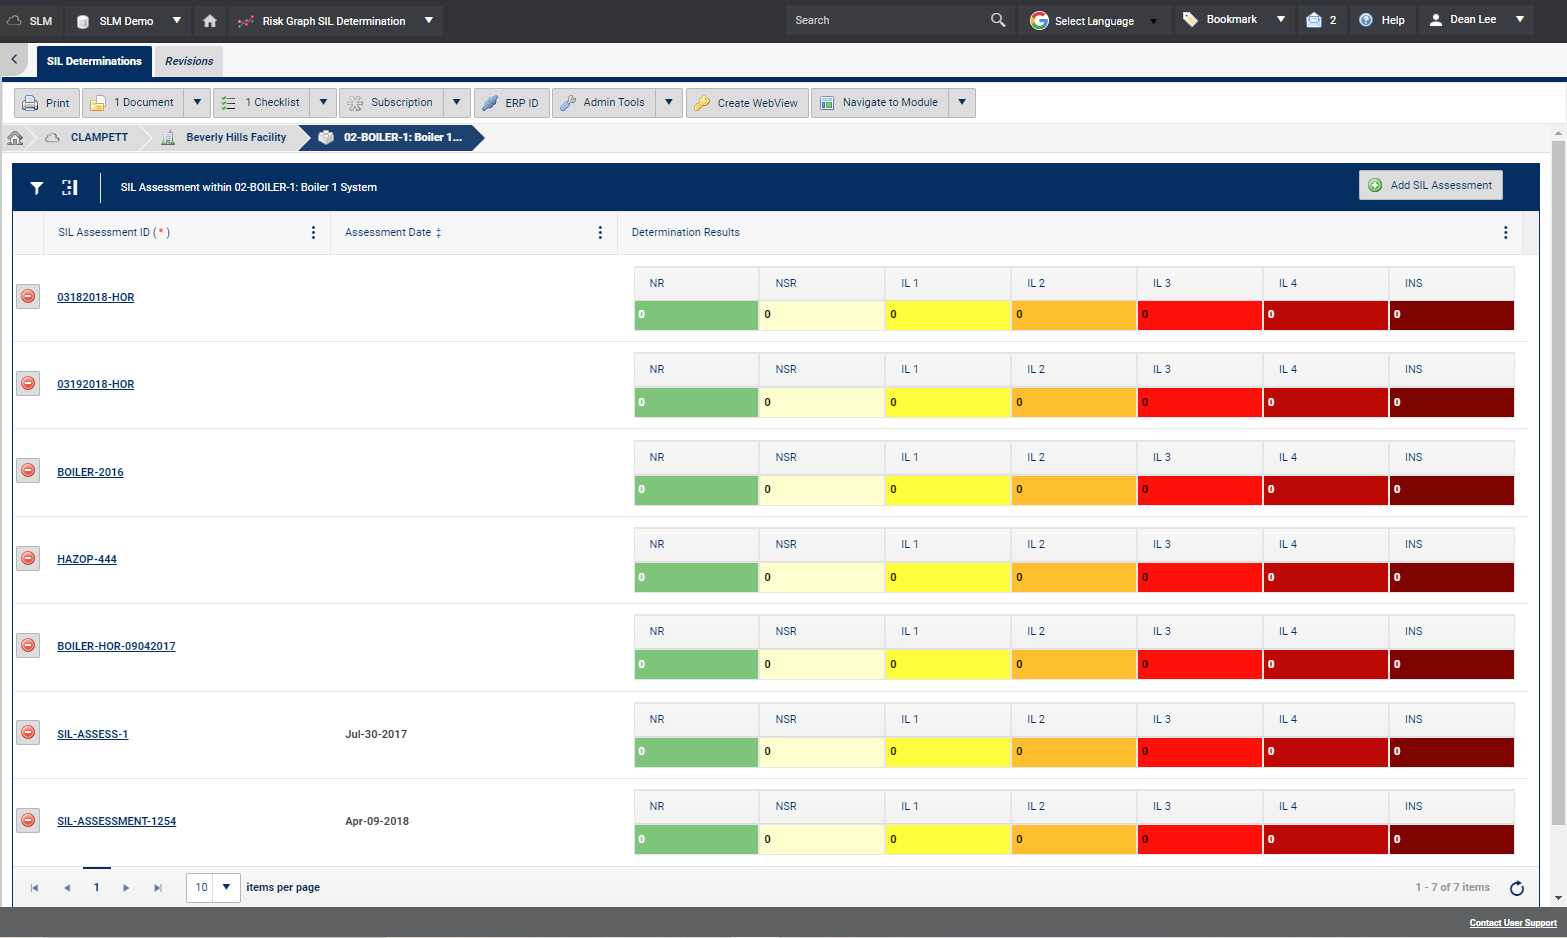Open the Select Language dropdown
The image size is (1567, 938).
[1094, 21]
